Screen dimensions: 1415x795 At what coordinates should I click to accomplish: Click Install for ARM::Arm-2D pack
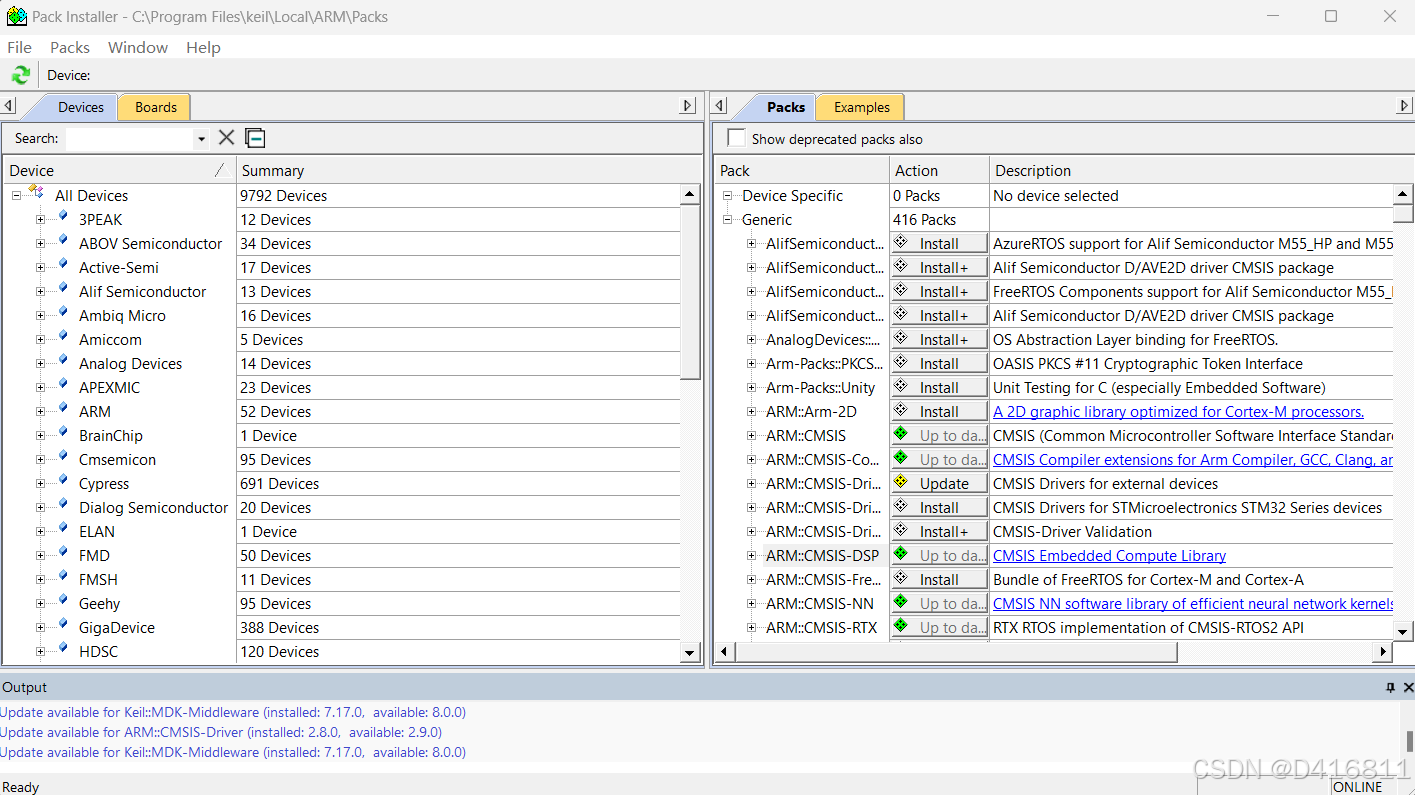[939, 412]
